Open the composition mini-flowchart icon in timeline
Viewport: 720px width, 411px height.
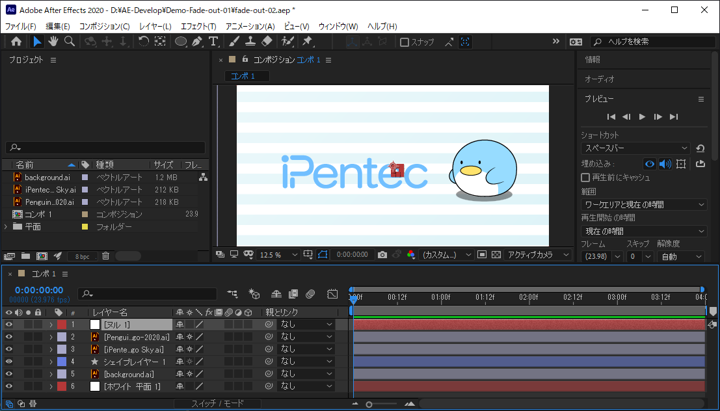click(x=232, y=294)
